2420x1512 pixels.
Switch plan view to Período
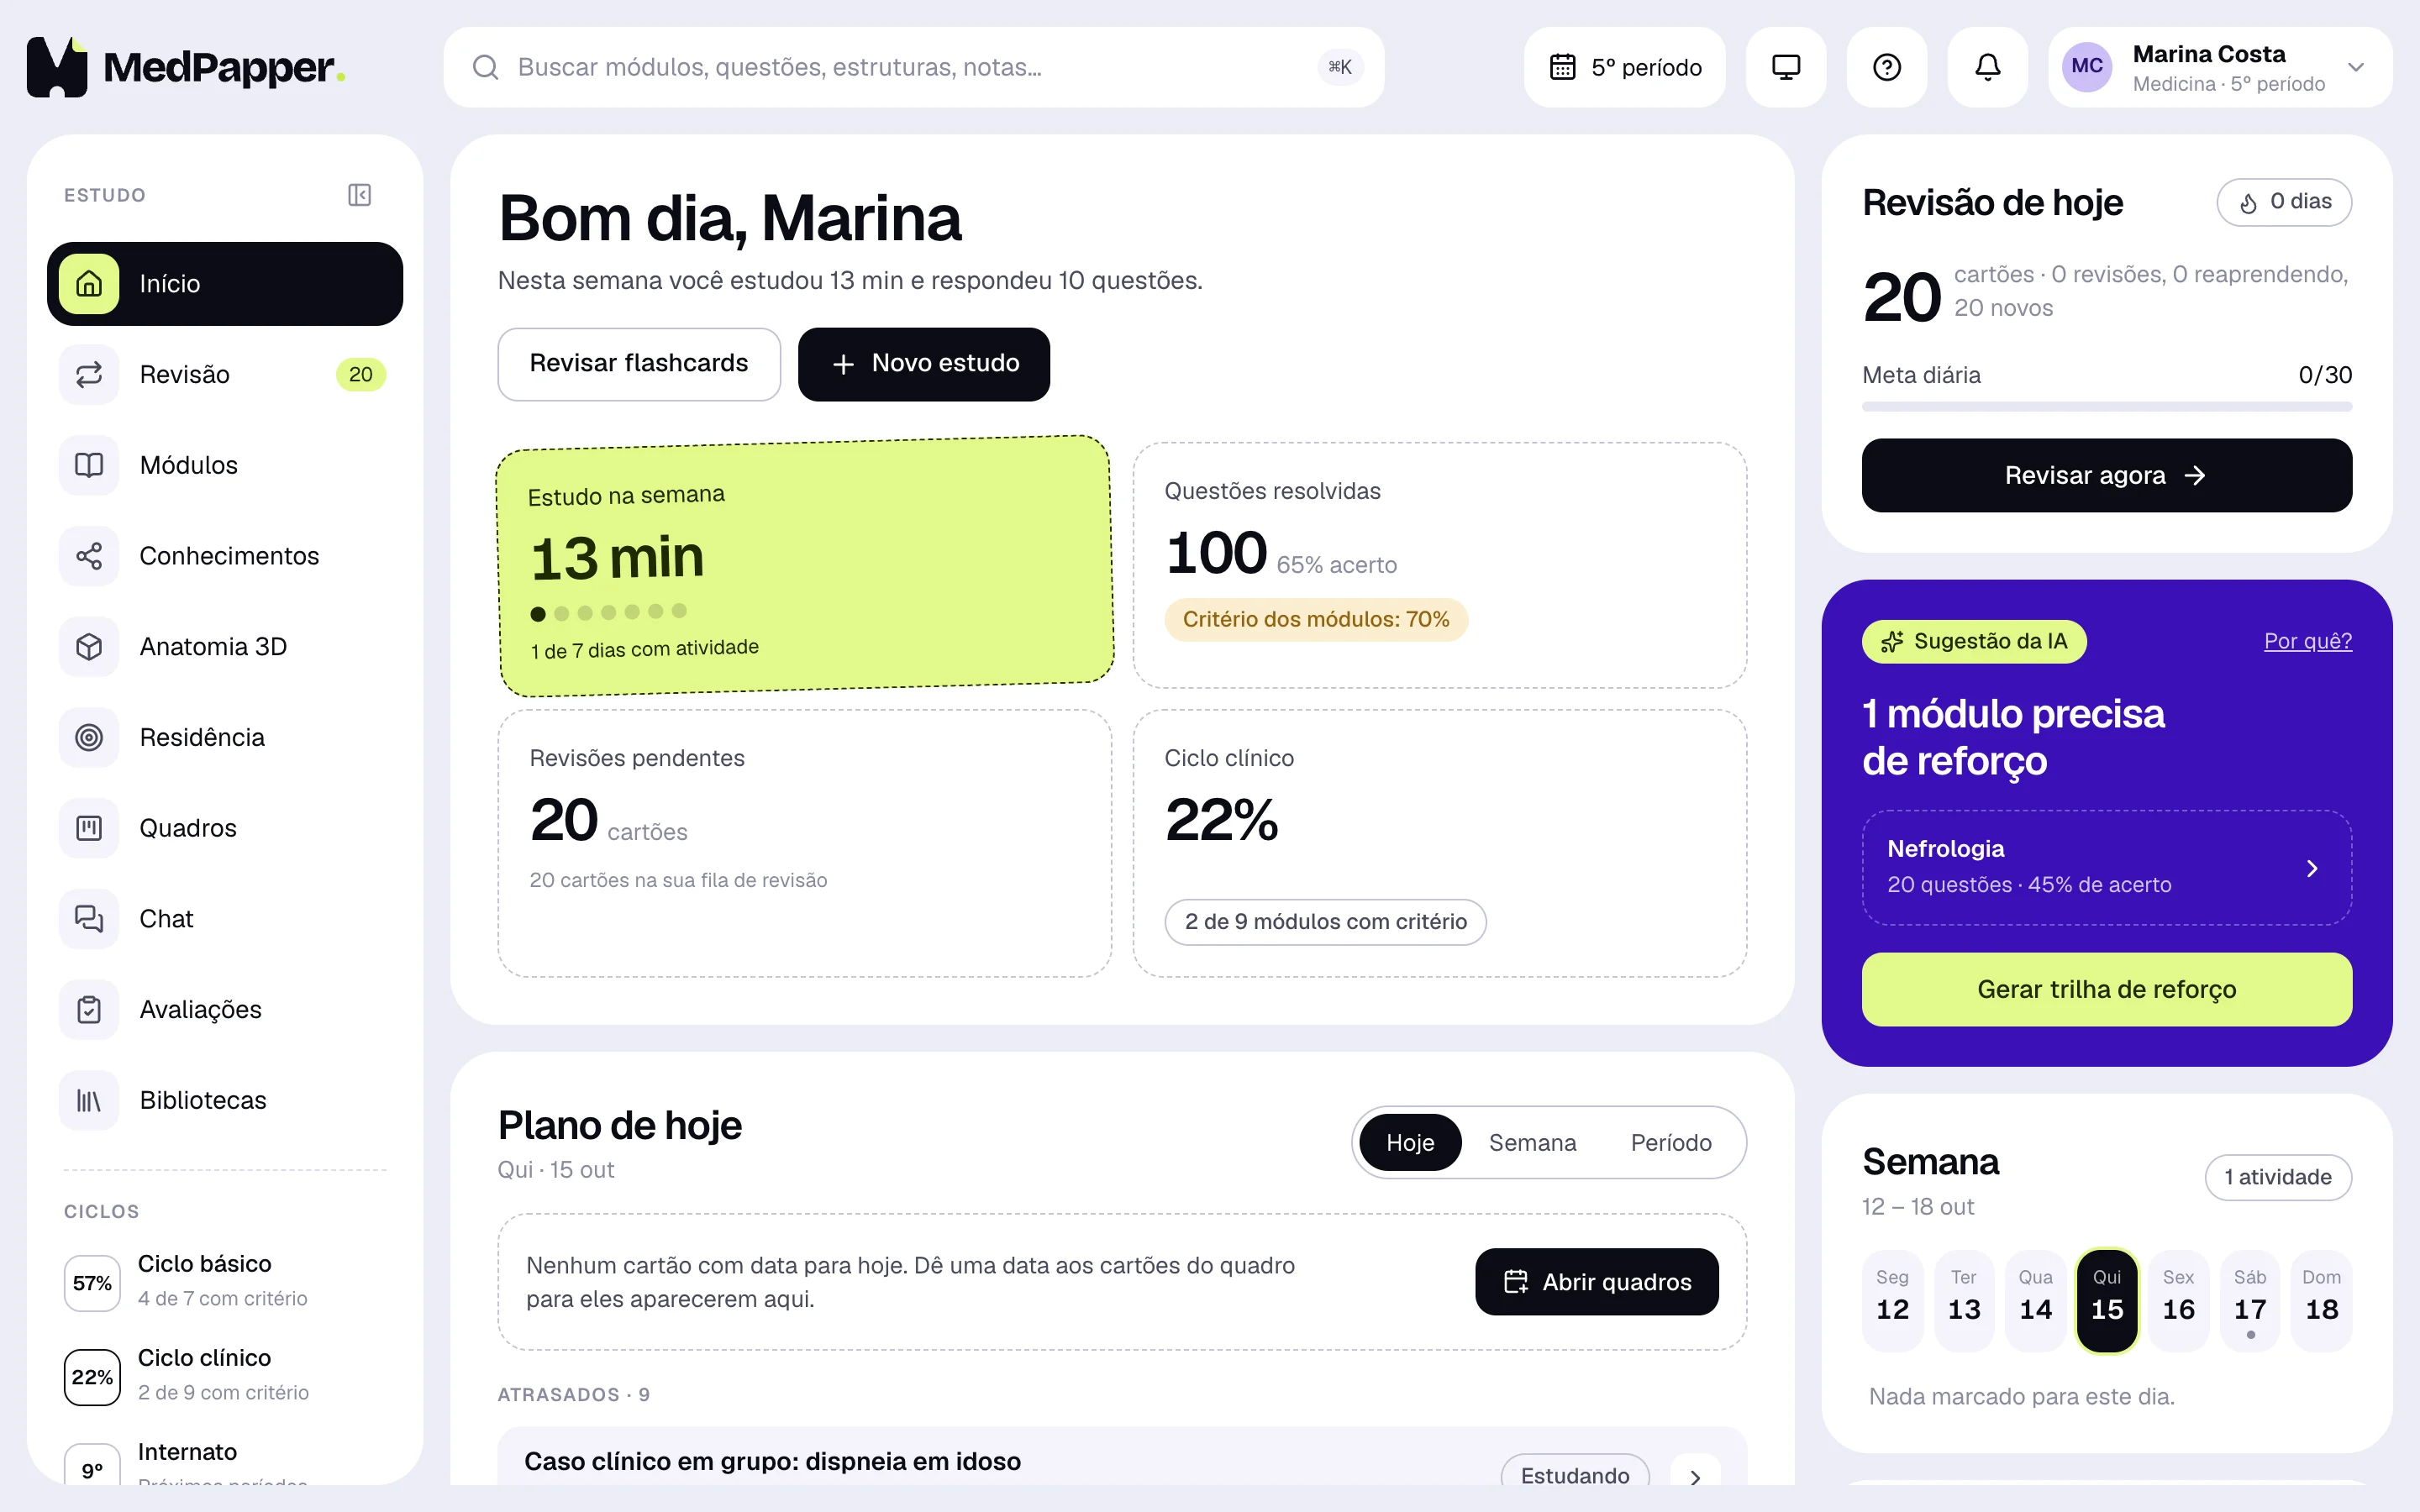click(x=1671, y=1142)
